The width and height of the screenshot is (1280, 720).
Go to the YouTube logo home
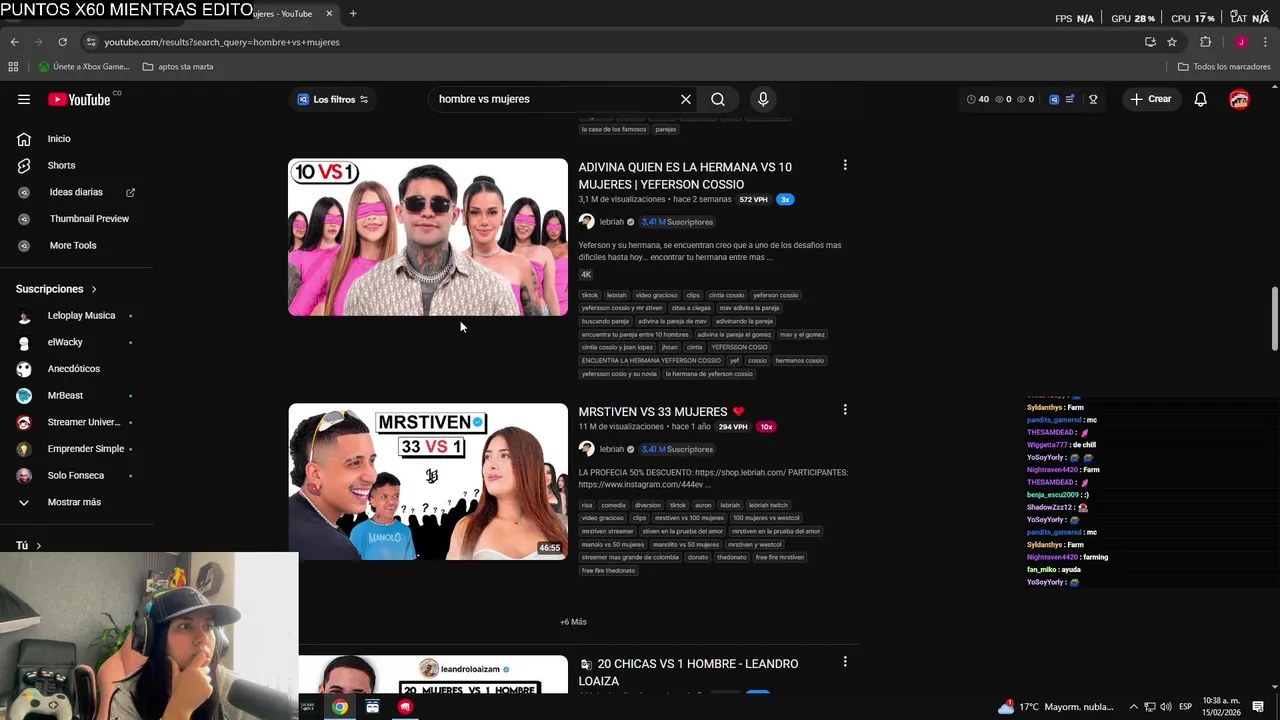[x=79, y=99]
